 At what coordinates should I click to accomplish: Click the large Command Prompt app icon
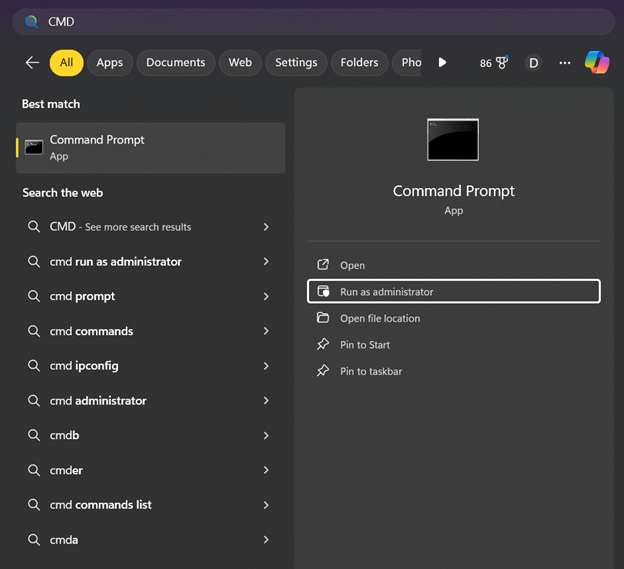pyautogui.click(x=453, y=140)
